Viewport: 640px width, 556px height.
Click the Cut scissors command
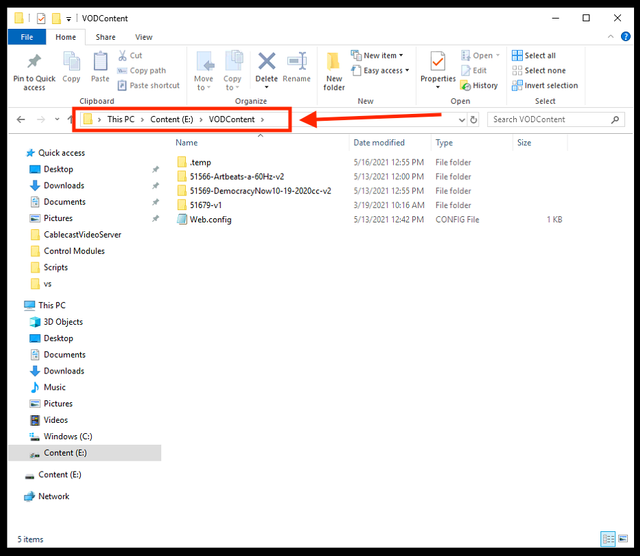[x=130, y=55]
